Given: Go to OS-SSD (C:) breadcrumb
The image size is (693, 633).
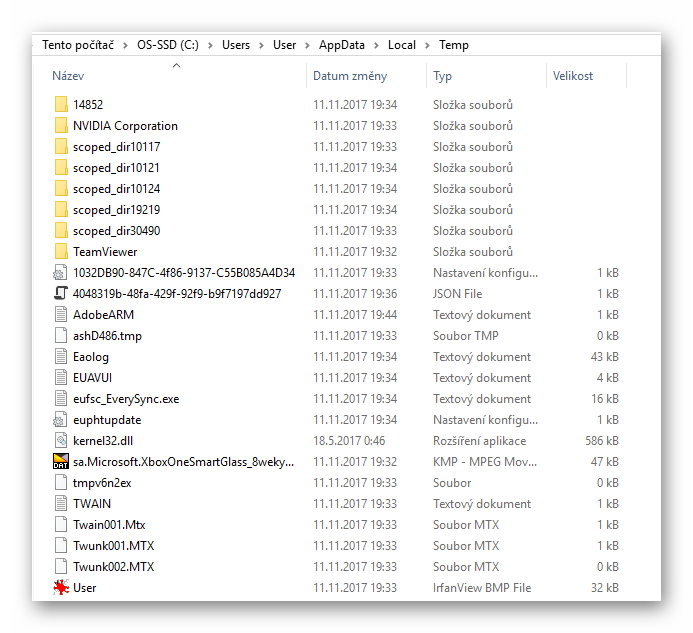Looking at the screenshot, I should pyautogui.click(x=168, y=45).
